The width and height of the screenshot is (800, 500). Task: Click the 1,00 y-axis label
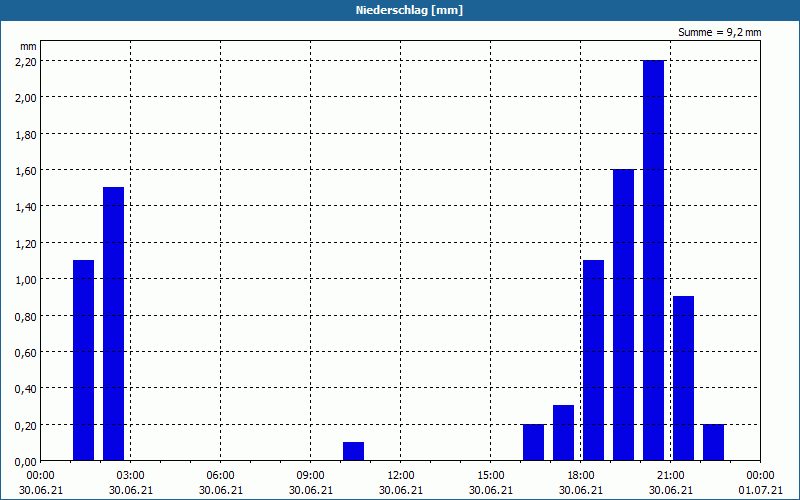26,280
